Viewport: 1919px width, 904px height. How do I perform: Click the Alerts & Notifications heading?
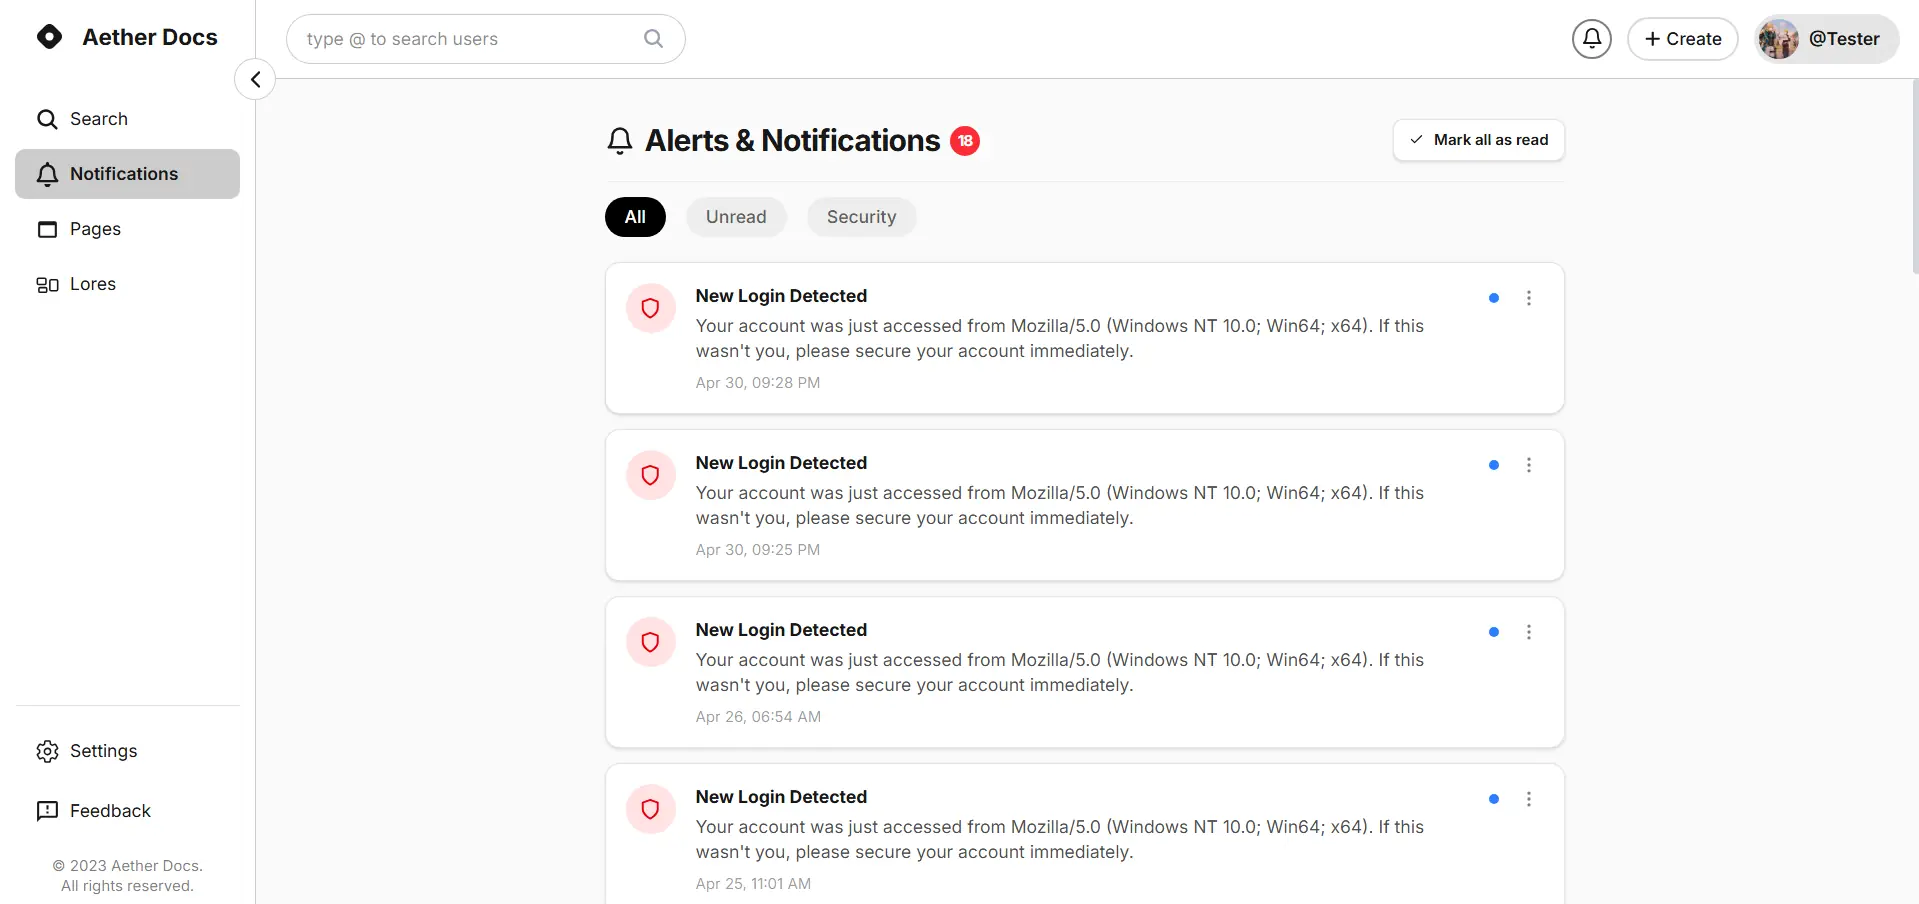793,141
